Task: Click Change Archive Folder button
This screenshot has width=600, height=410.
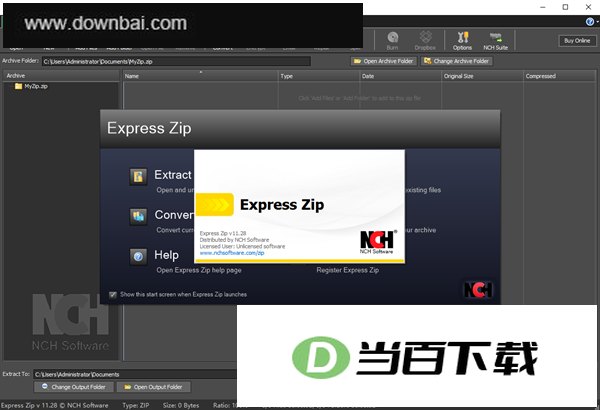Action: point(457,61)
